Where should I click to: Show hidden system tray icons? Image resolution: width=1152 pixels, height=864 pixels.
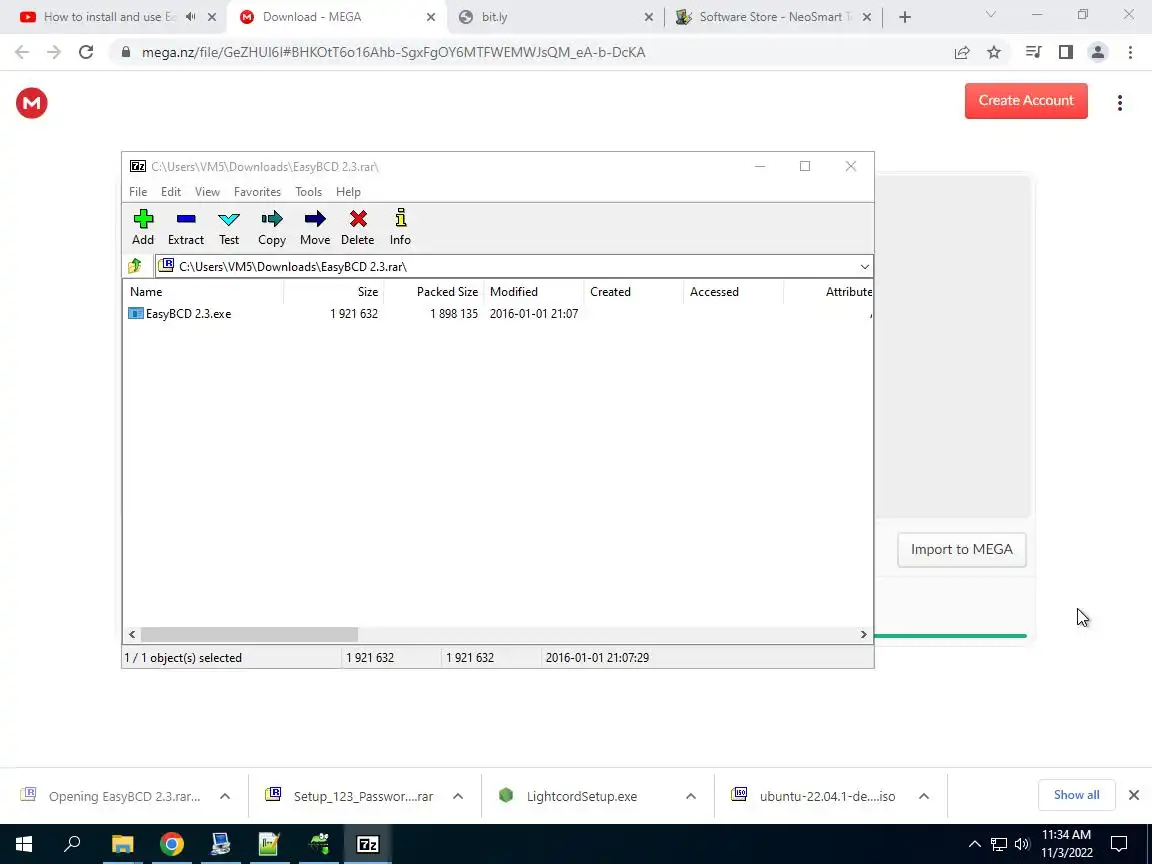[974, 844]
